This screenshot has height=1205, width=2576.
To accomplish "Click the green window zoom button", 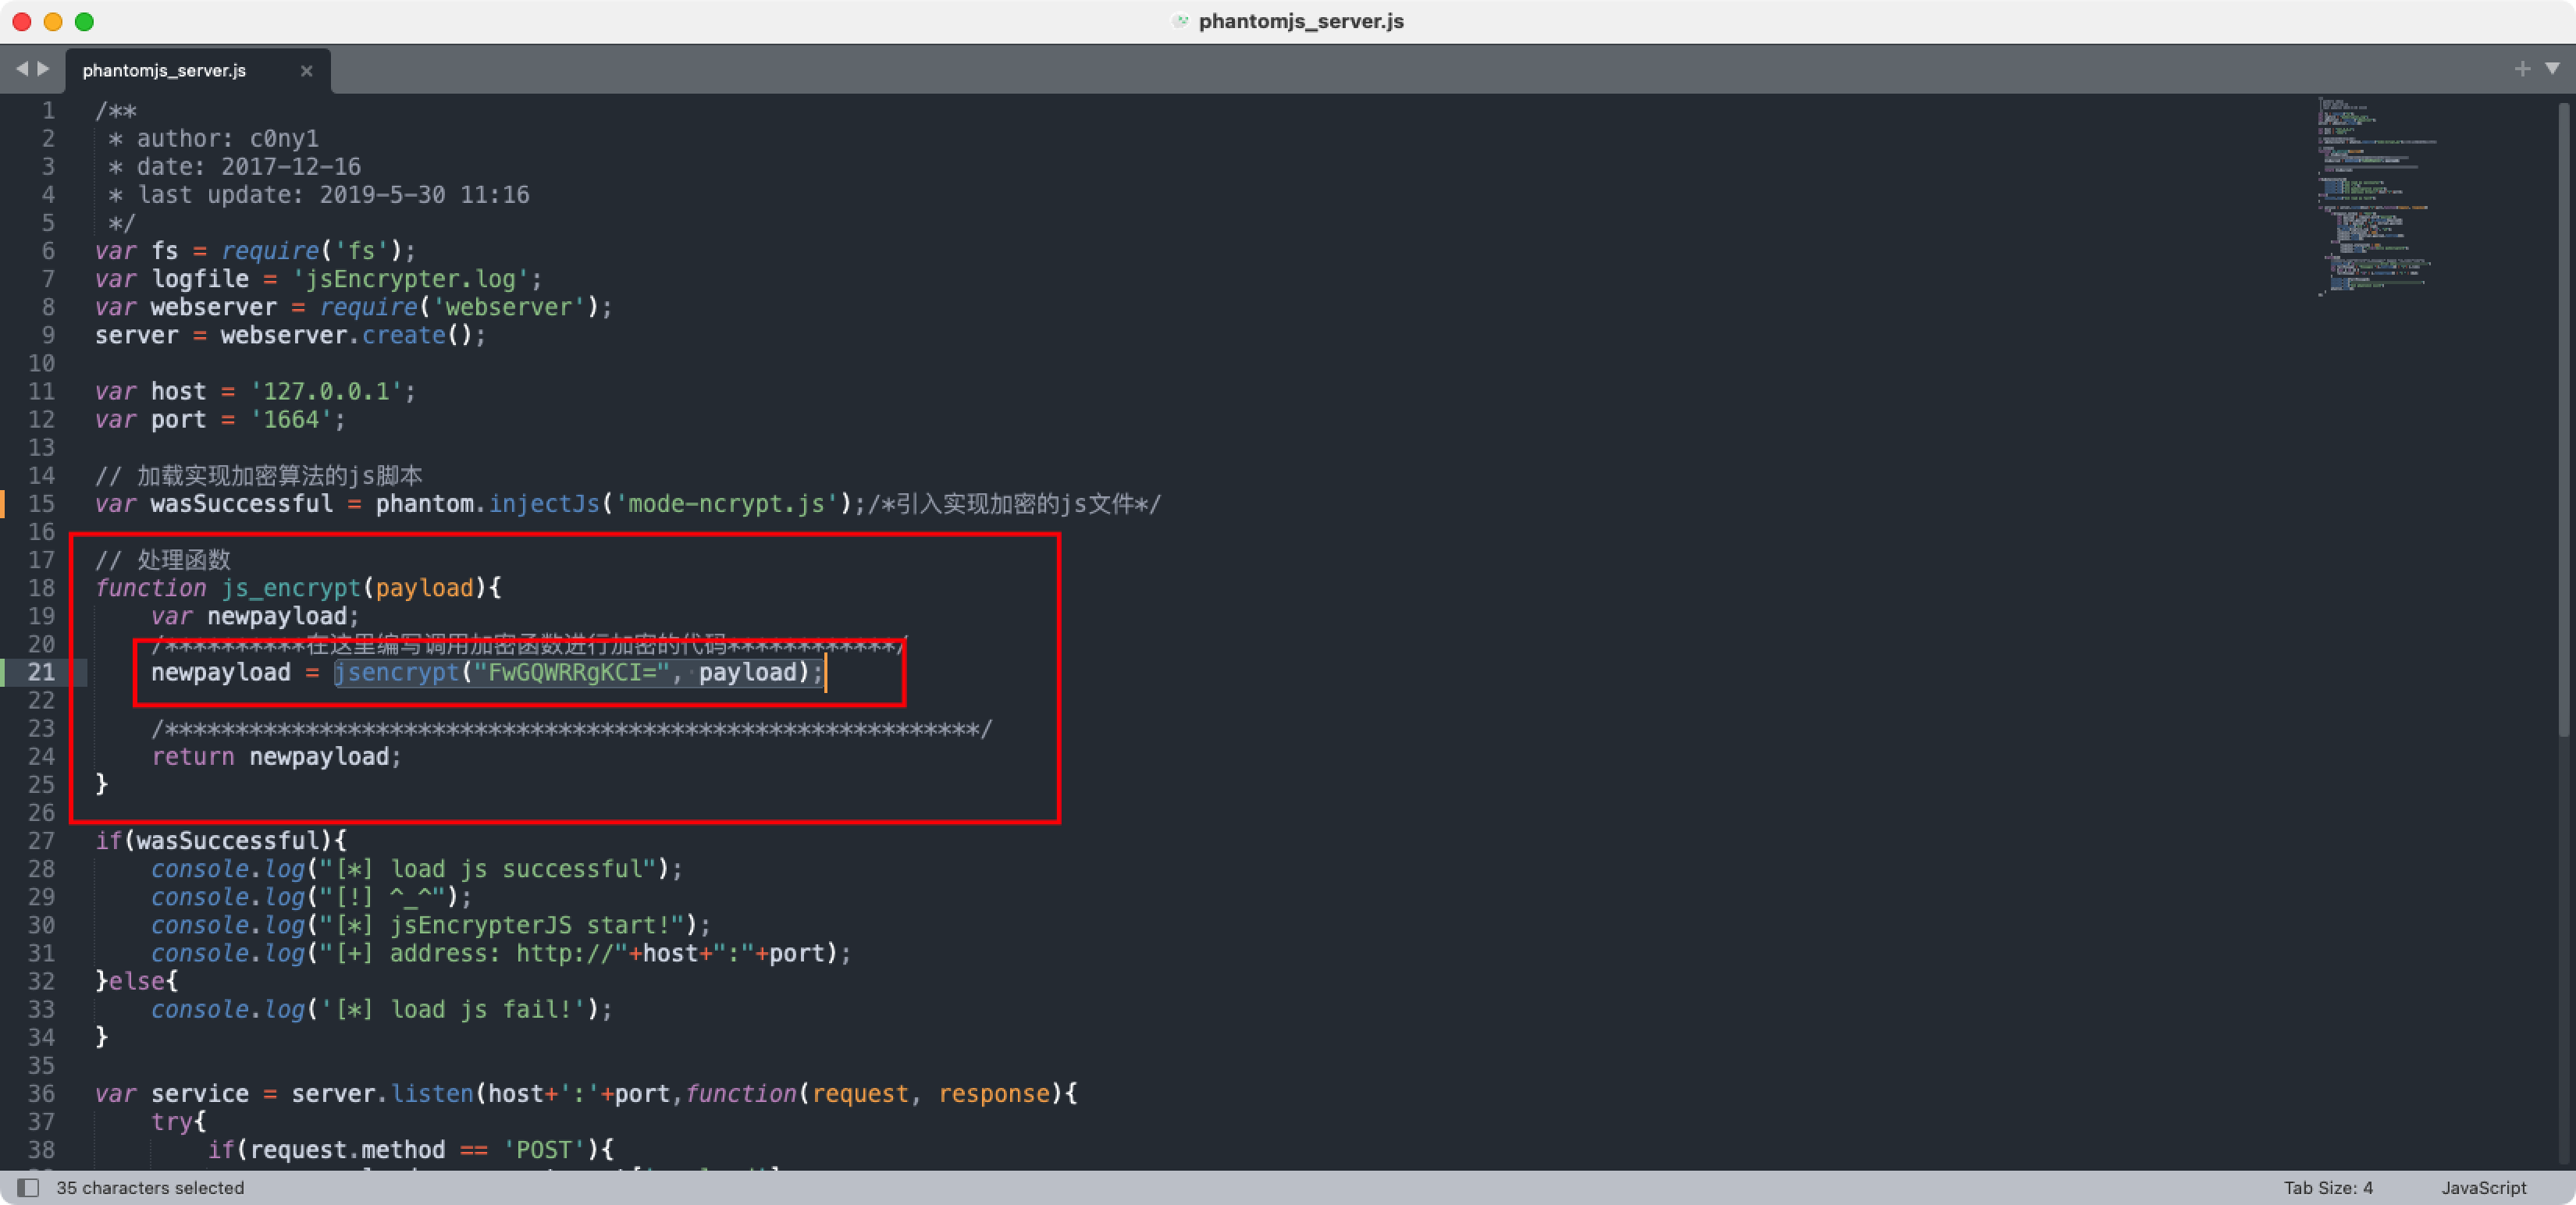I will pos(85,22).
